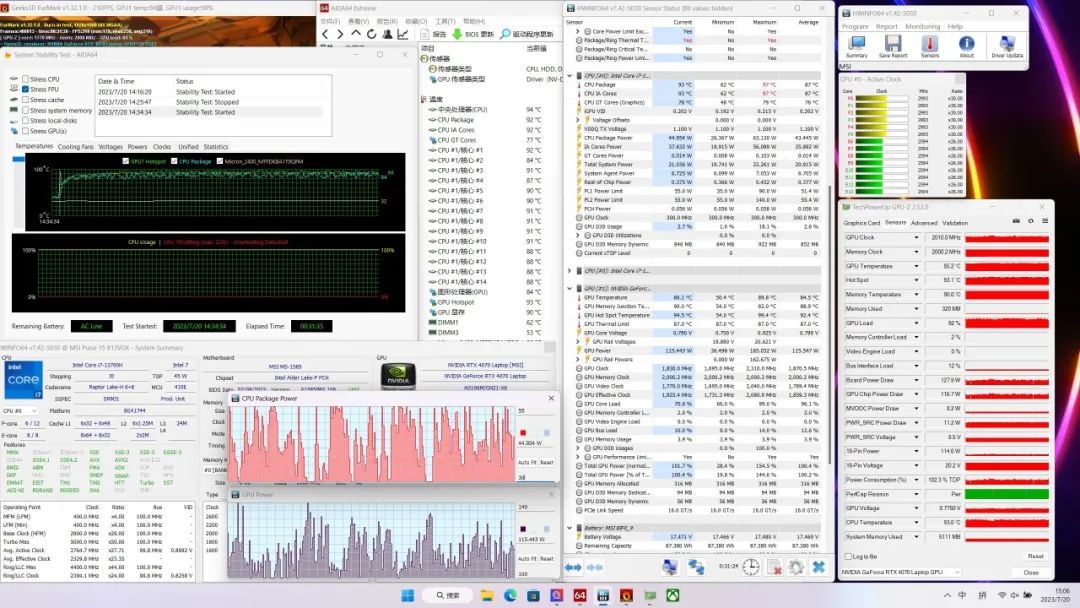Image resolution: width=1080 pixels, height=608 pixels.
Task: Tick the Log to file checkbox in GPU-Z
Action: point(848,556)
